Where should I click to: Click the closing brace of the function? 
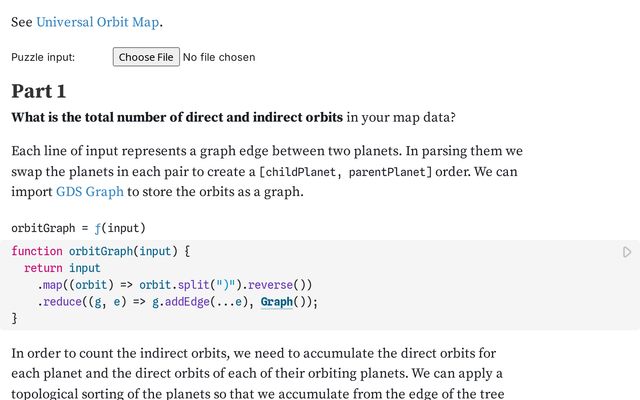pos(15,318)
